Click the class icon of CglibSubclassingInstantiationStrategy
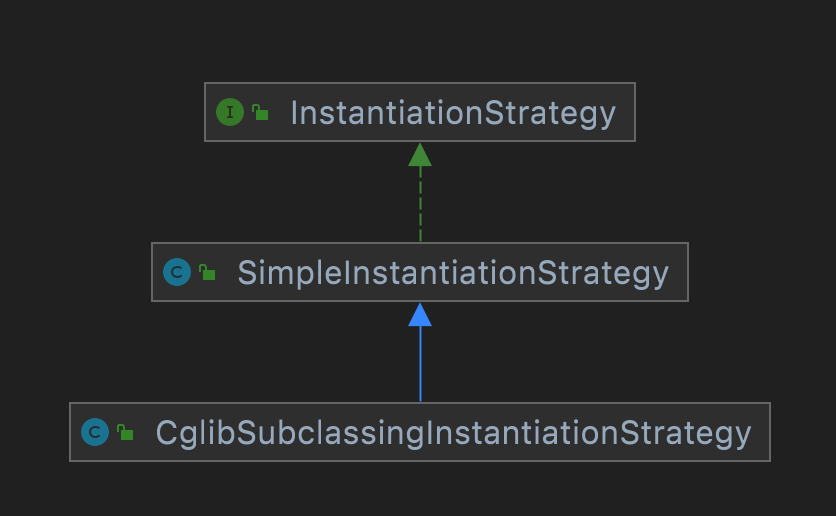This screenshot has height=516, width=836. pos(95,432)
